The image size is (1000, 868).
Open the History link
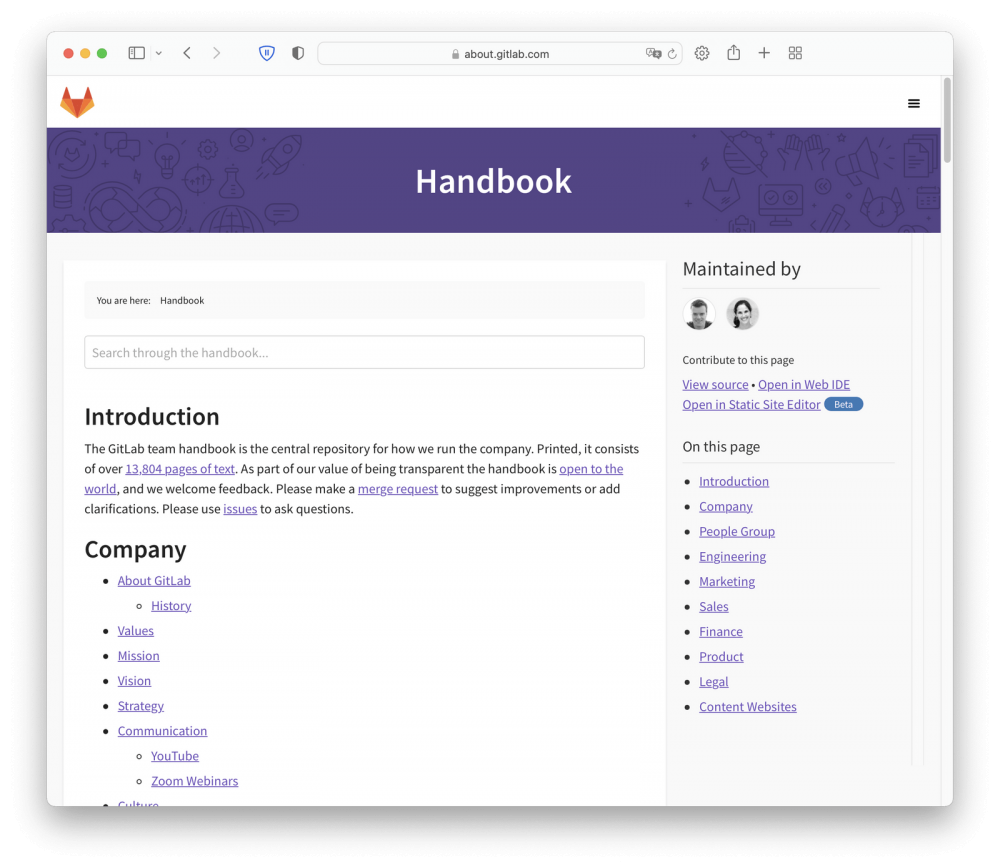click(x=171, y=605)
